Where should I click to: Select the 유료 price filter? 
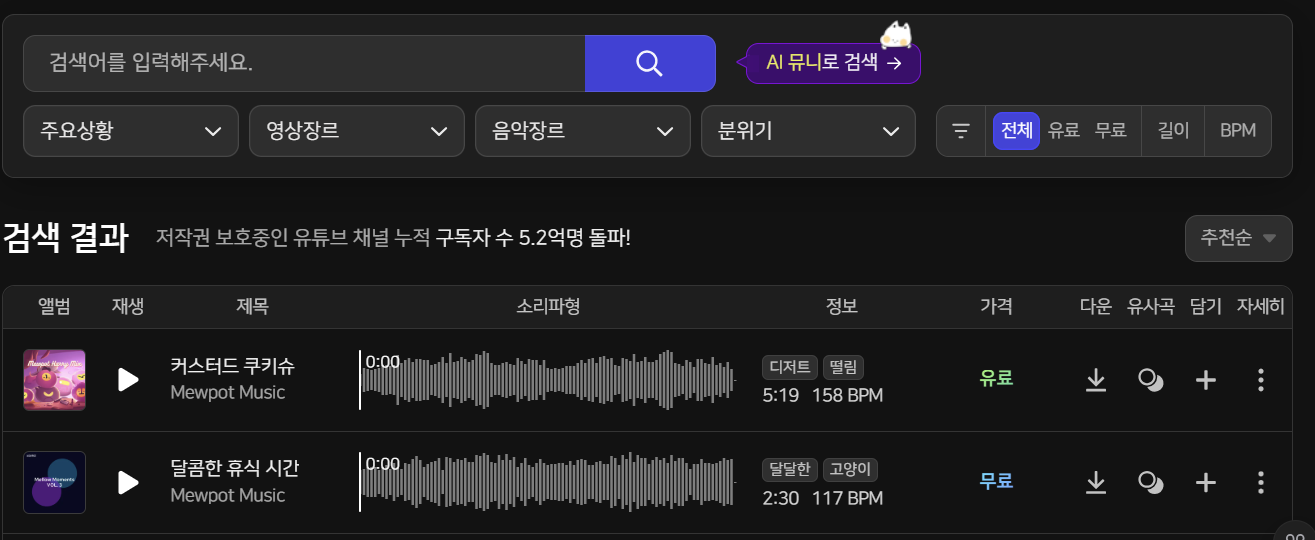(x=1064, y=131)
